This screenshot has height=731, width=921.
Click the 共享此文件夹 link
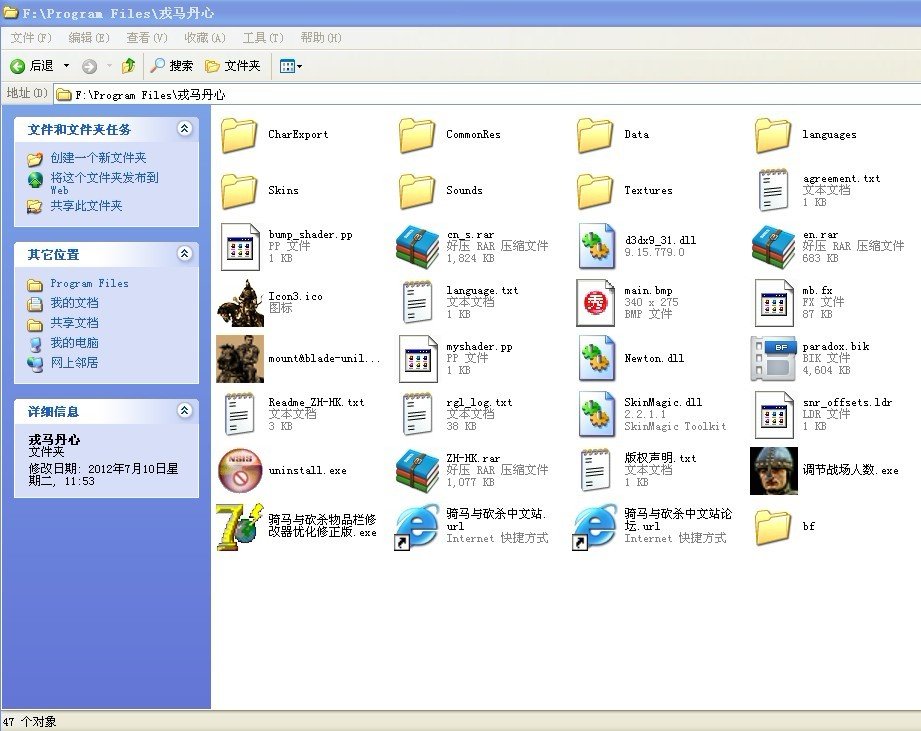(86, 206)
